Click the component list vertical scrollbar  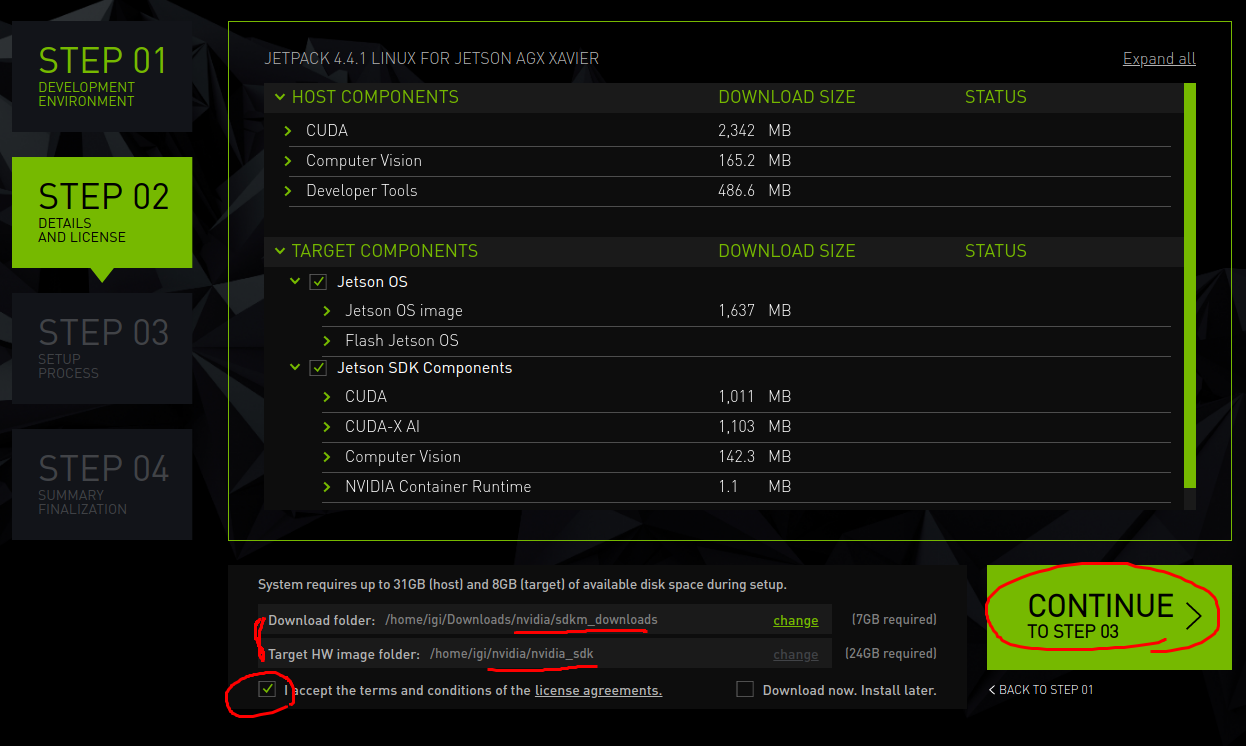1189,285
